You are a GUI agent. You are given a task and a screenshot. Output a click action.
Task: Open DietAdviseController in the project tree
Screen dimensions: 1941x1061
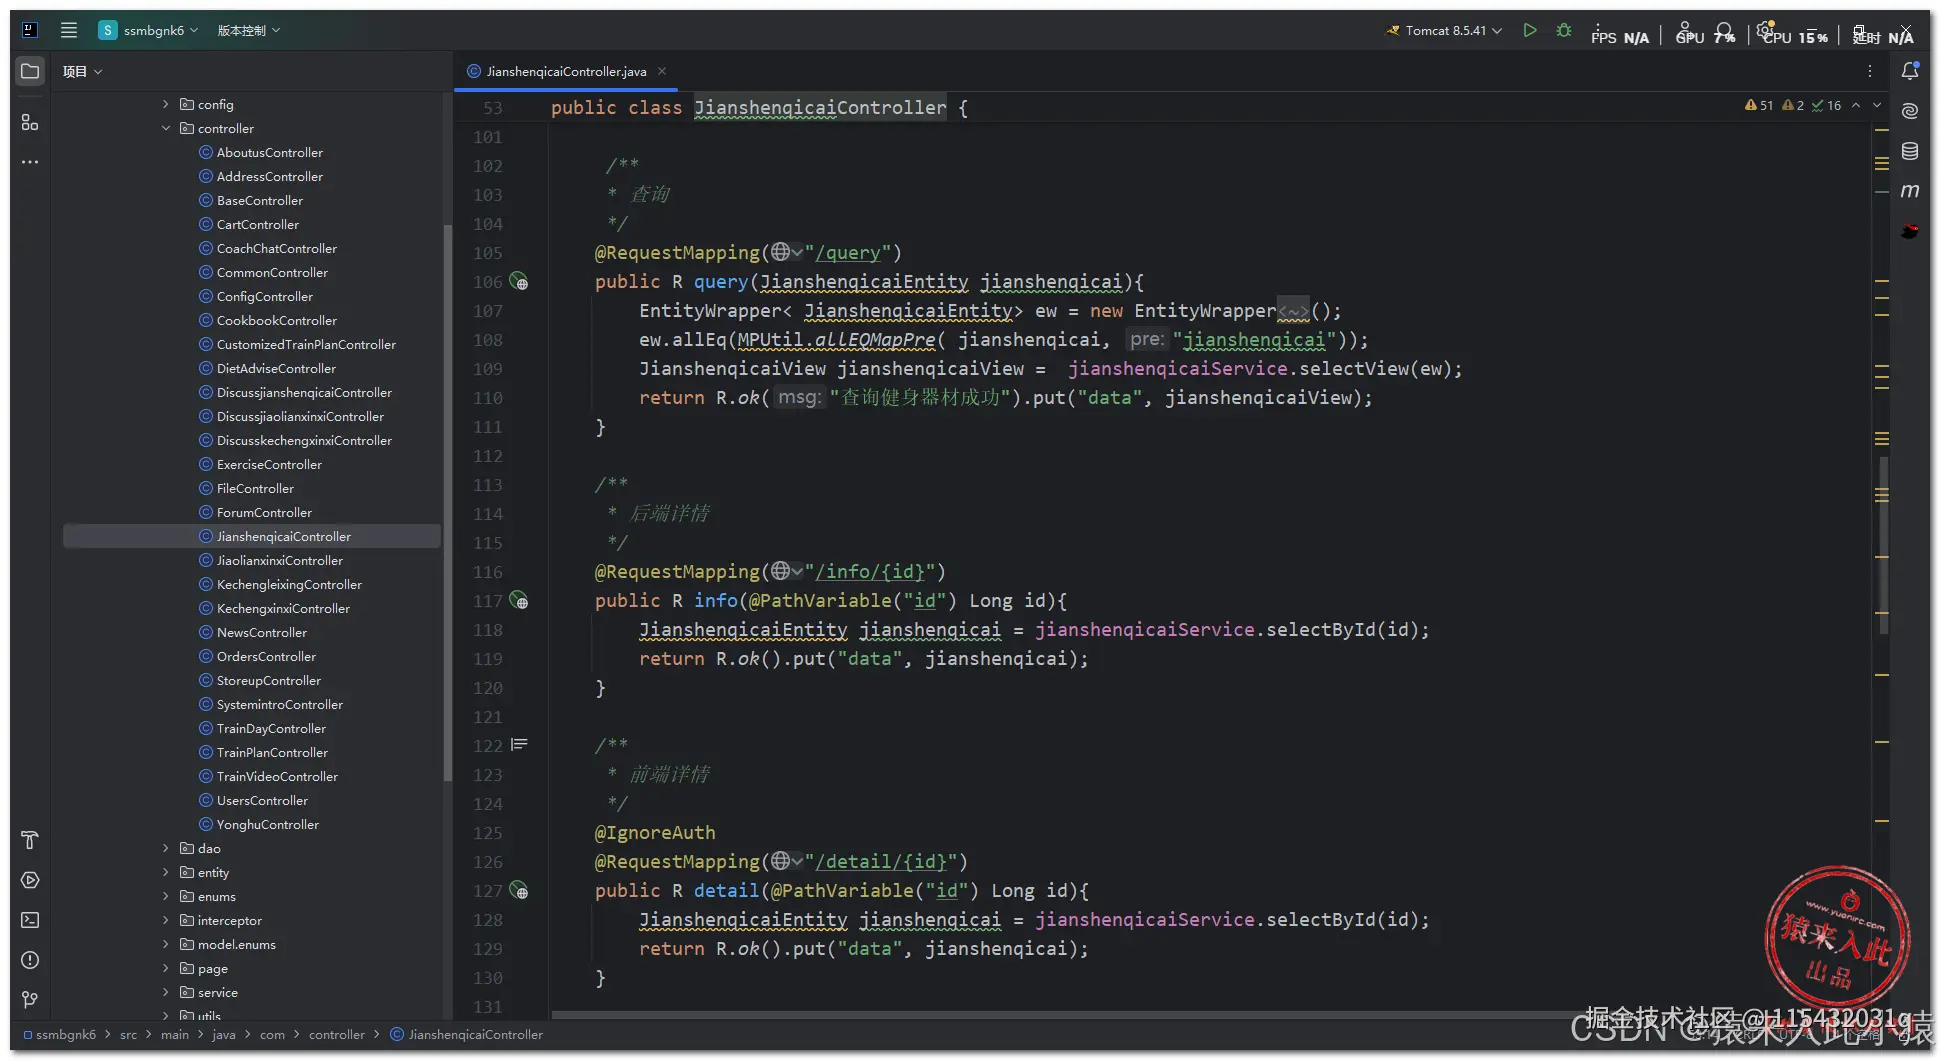(x=276, y=368)
